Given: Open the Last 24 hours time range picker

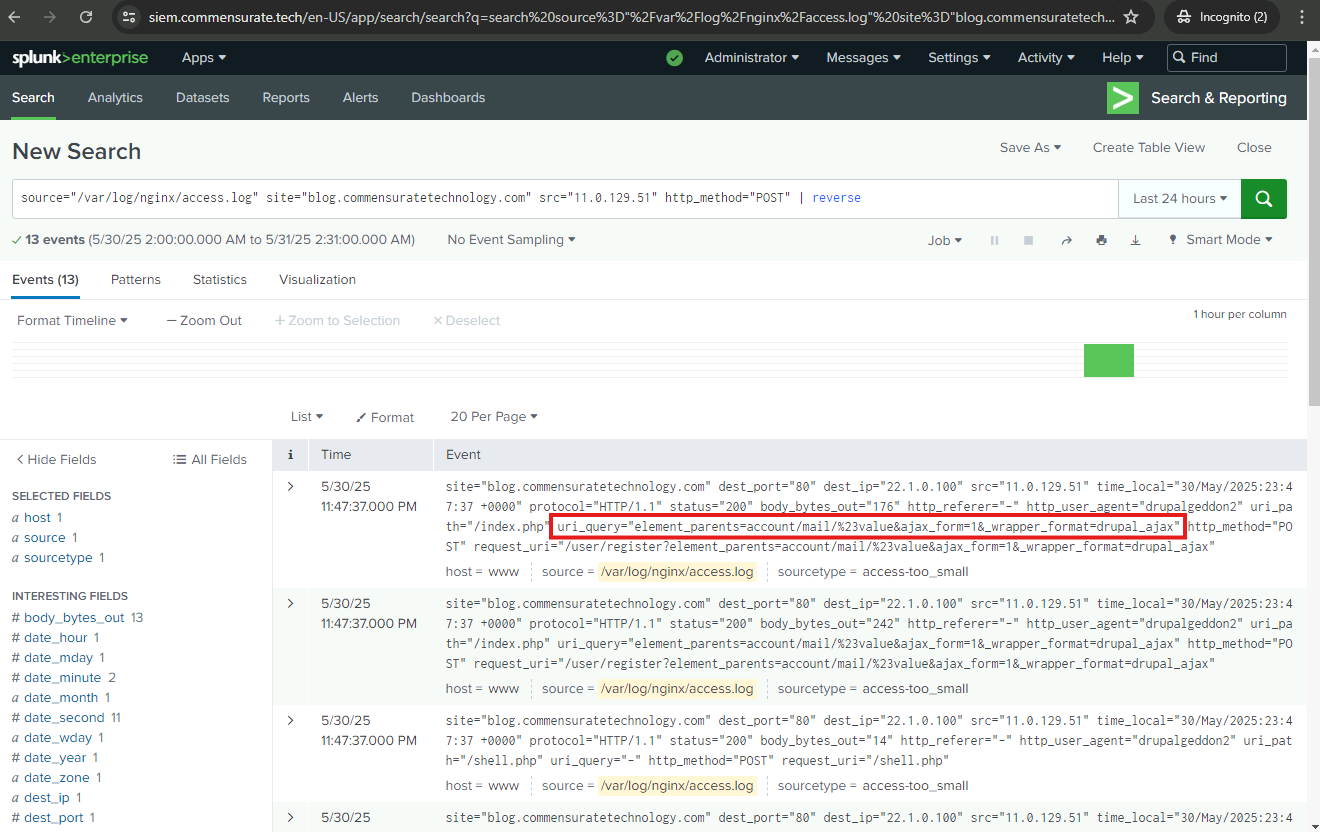Looking at the screenshot, I should (1179, 199).
